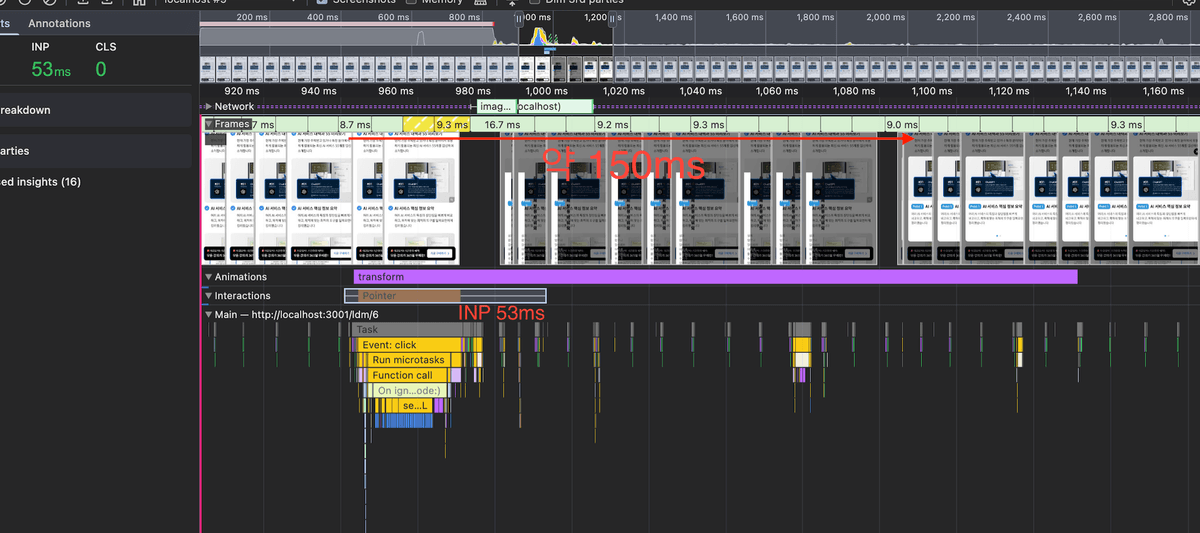Click the INP 53 ms metric
The height and width of the screenshot is (533, 1200).
(x=50, y=69)
